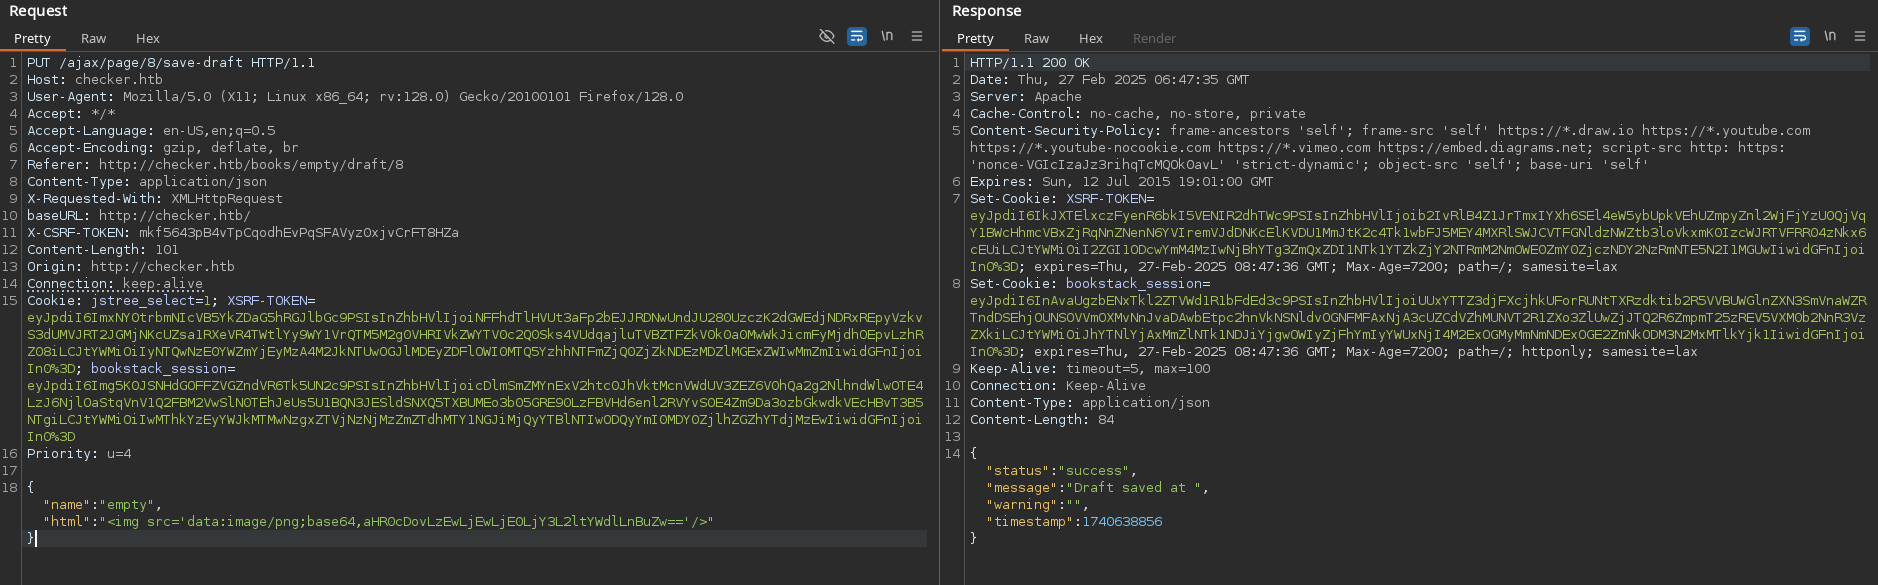The width and height of the screenshot is (1878, 585).
Task: Click the "warning" JSON field in response
Action: [1037, 504]
